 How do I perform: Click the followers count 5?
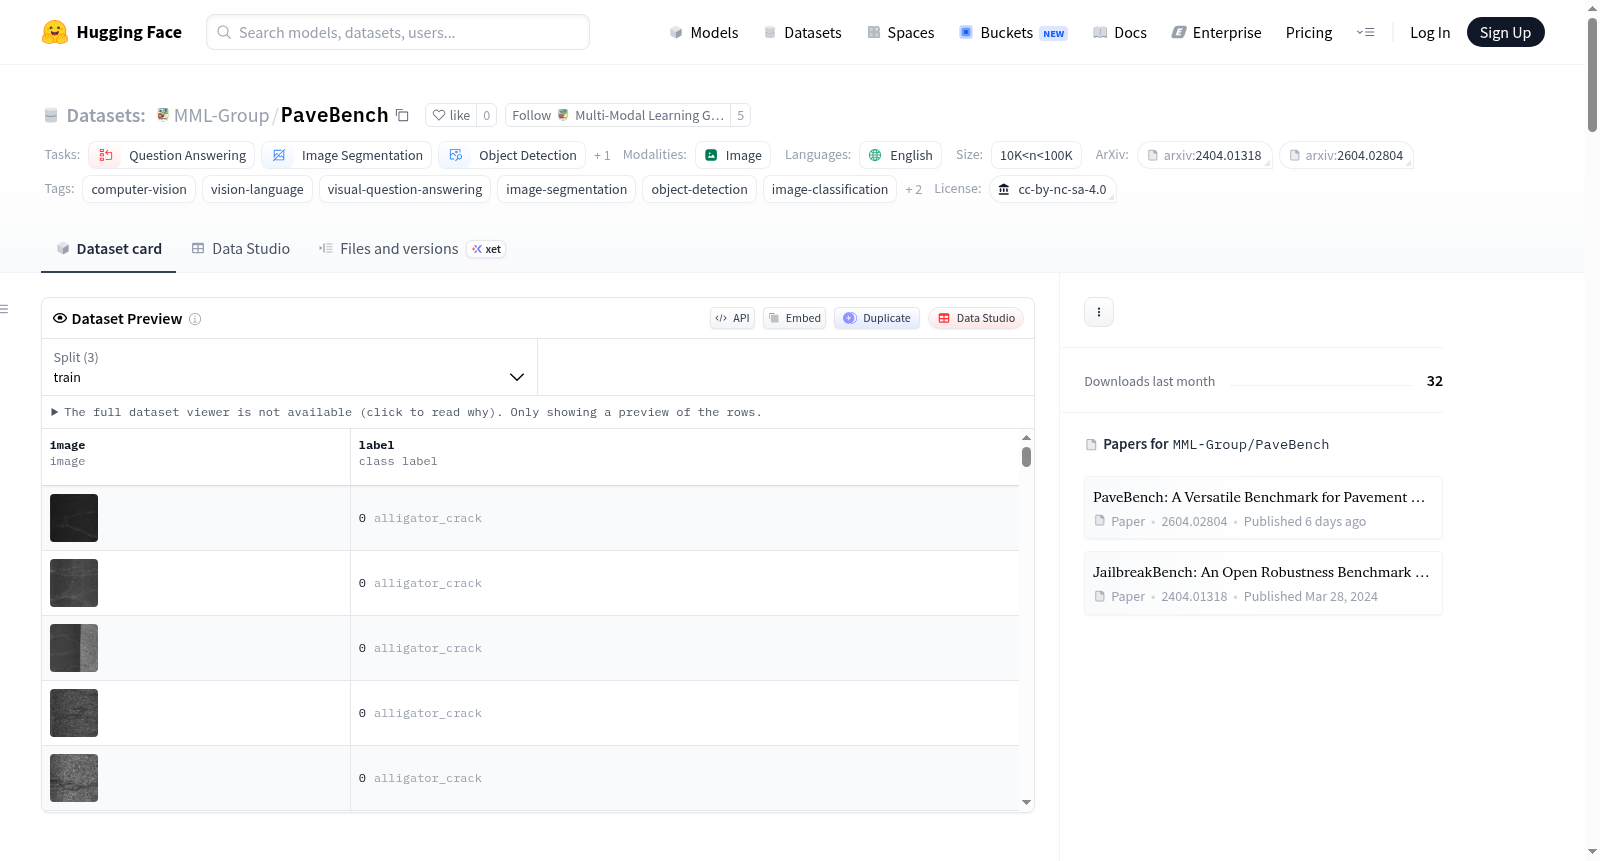click(x=741, y=115)
